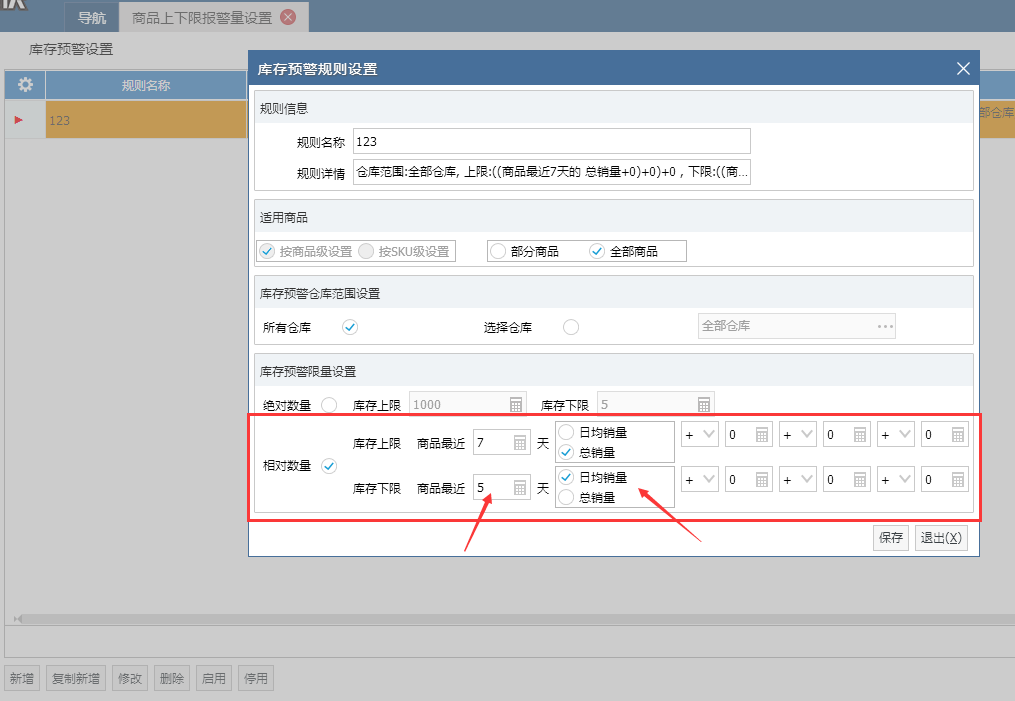Close the 商品上下限报警量设置 tab with red X
The height and width of the screenshot is (701, 1015).
click(288, 17)
